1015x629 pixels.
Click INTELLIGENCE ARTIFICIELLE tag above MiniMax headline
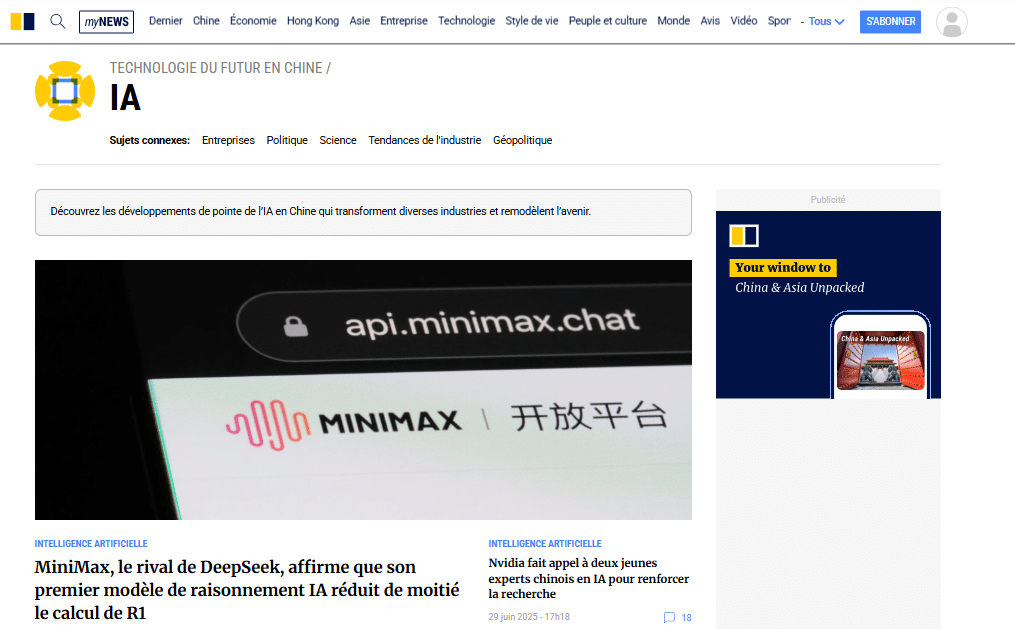[91, 544]
